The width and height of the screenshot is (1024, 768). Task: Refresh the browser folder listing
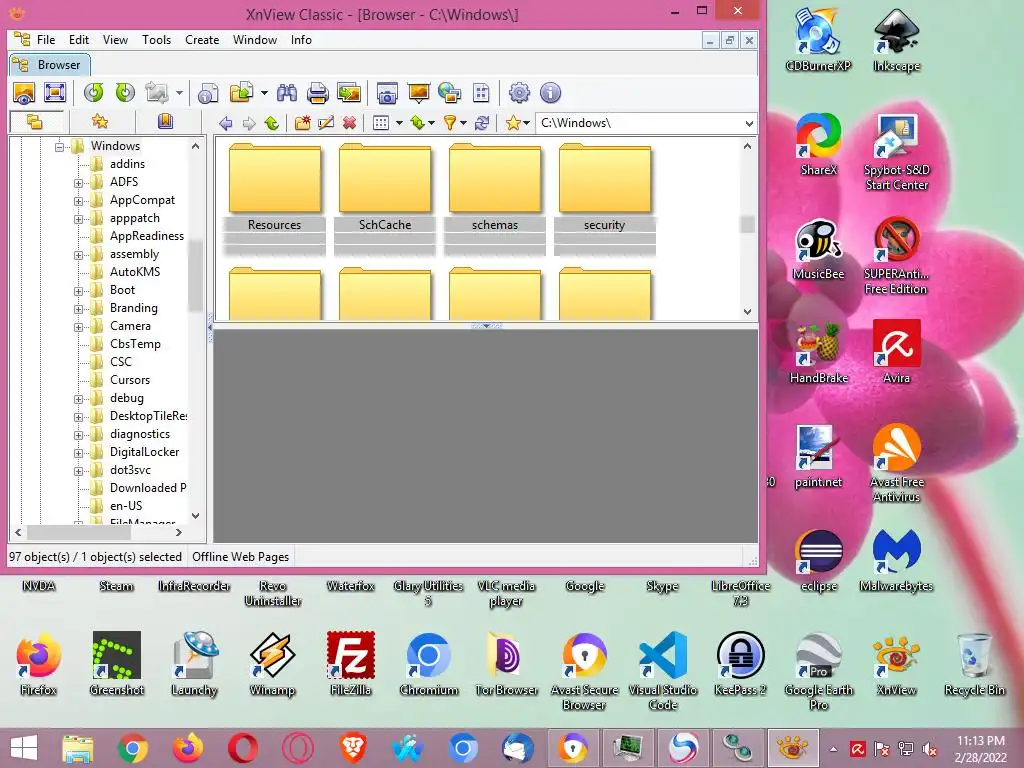[x=482, y=123]
